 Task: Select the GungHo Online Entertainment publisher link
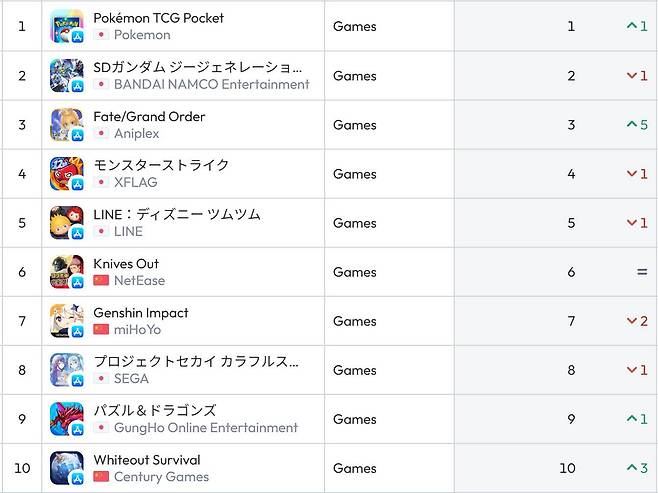tap(205, 428)
